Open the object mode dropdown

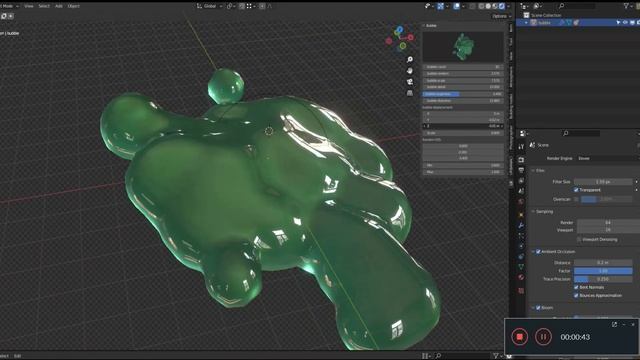pyautogui.click(x=10, y=6)
